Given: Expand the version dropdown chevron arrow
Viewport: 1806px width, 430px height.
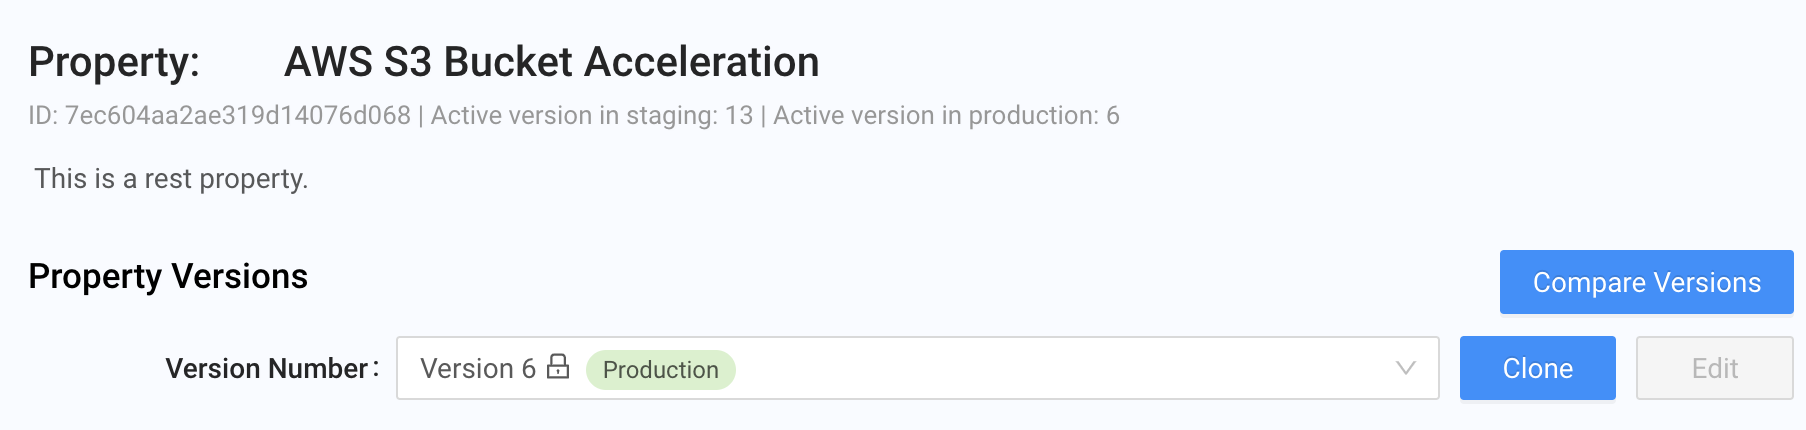Looking at the screenshot, I should point(1405,368).
